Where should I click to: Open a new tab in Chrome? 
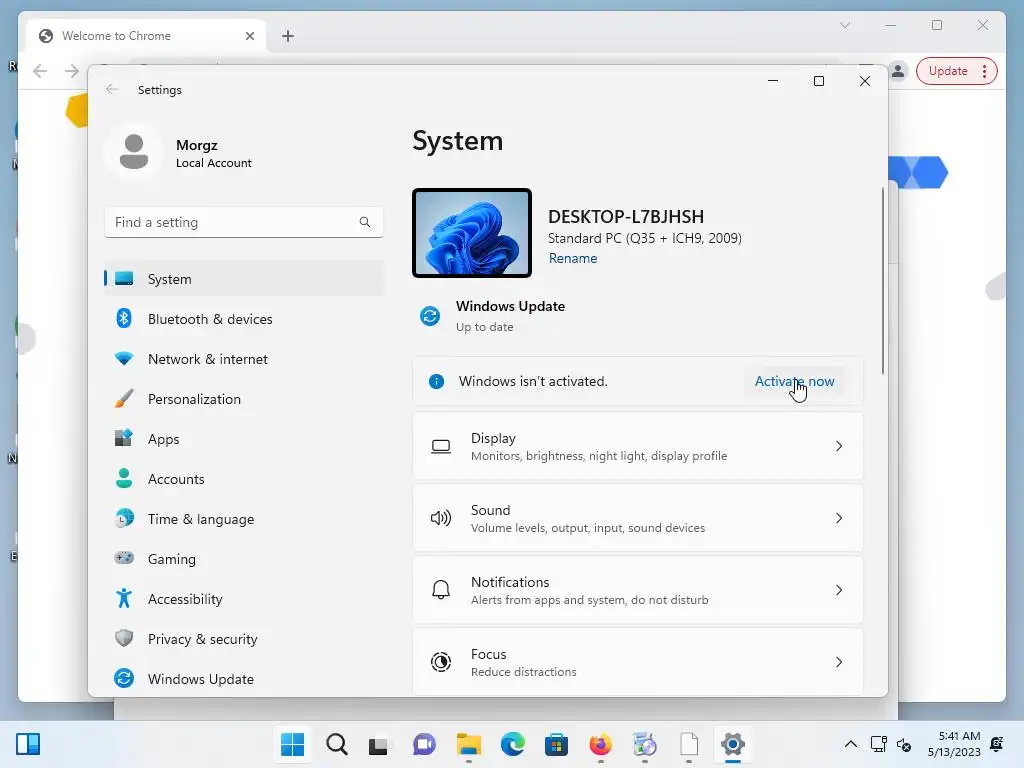288,36
